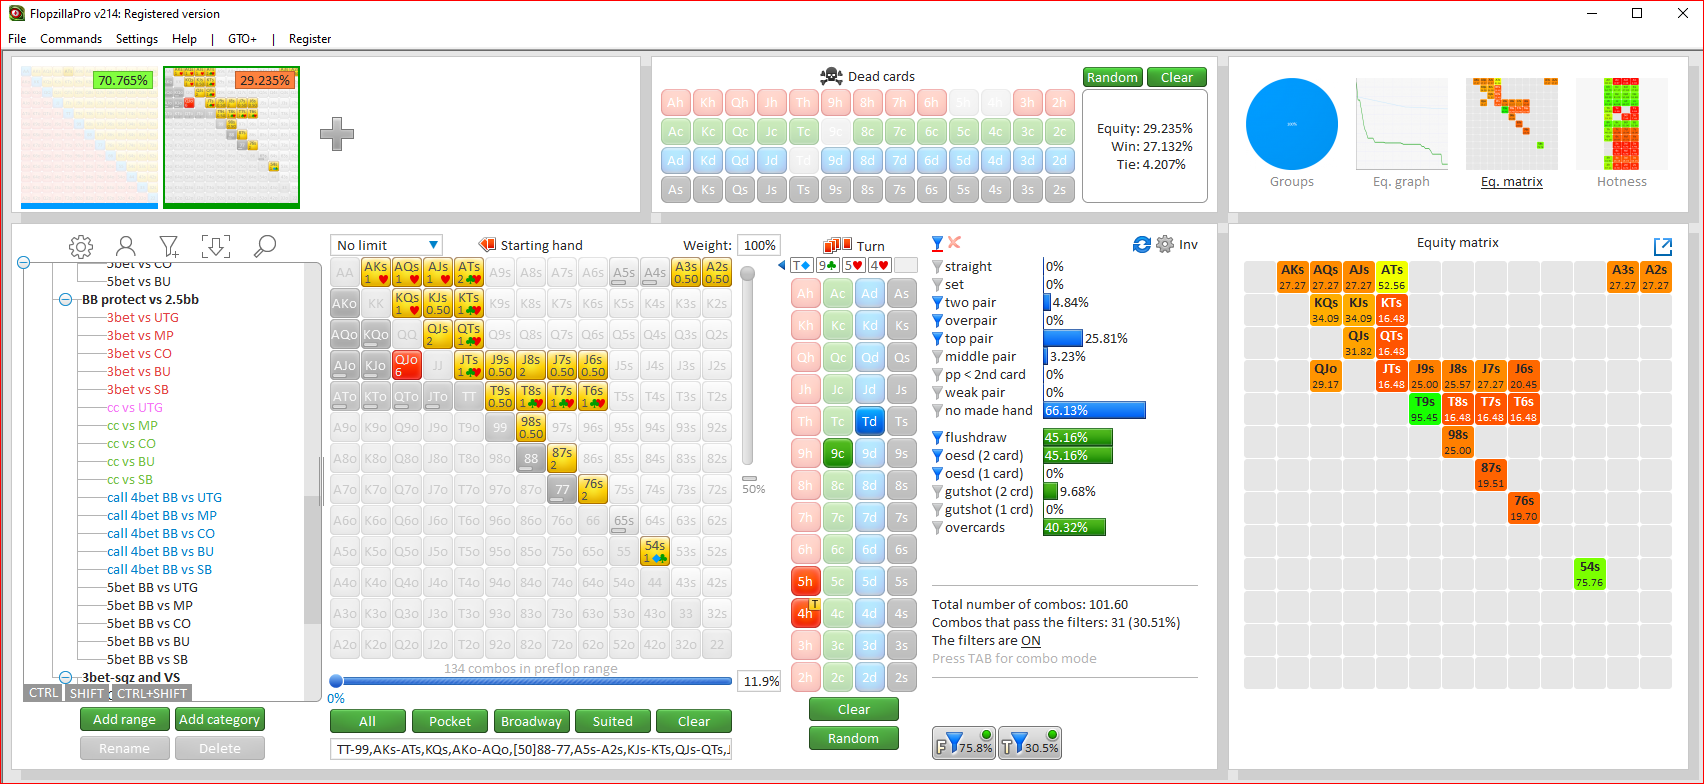Image resolution: width=1704 pixels, height=784 pixels.
Task: Click the AKs cell in starting hand grid
Action: click(x=376, y=273)
